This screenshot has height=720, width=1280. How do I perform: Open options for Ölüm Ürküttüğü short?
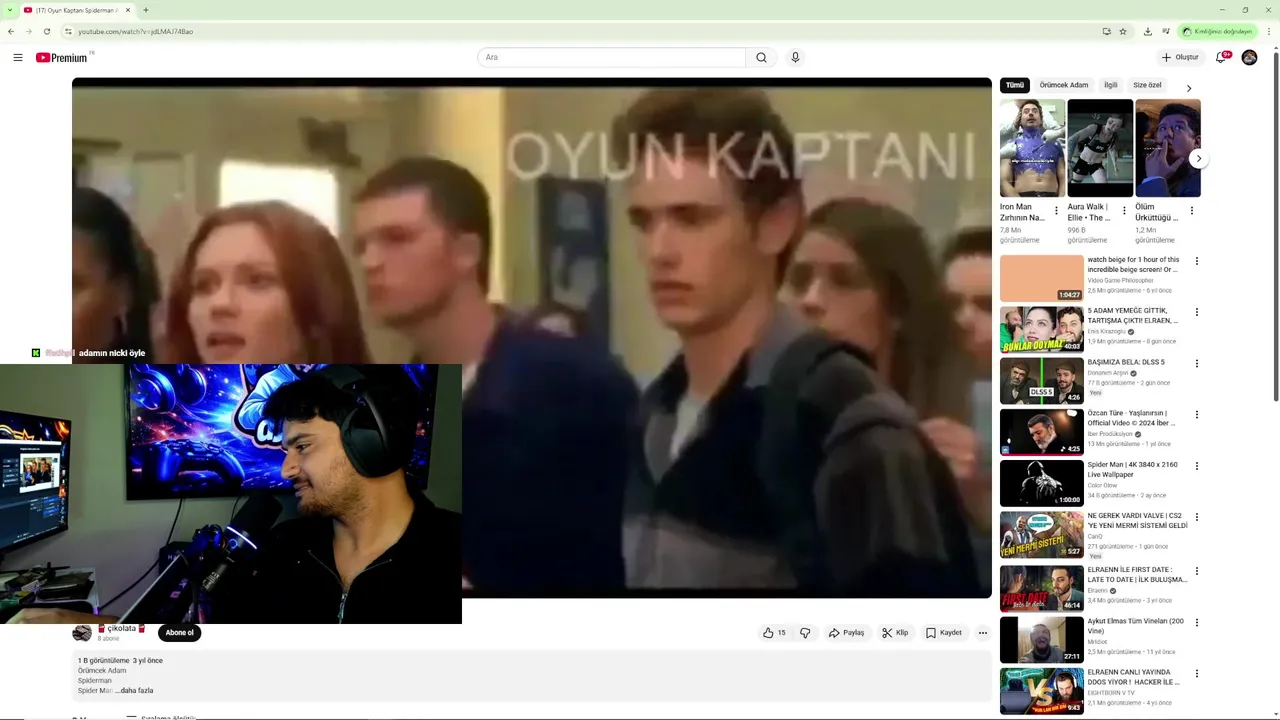click(1192, 211)
